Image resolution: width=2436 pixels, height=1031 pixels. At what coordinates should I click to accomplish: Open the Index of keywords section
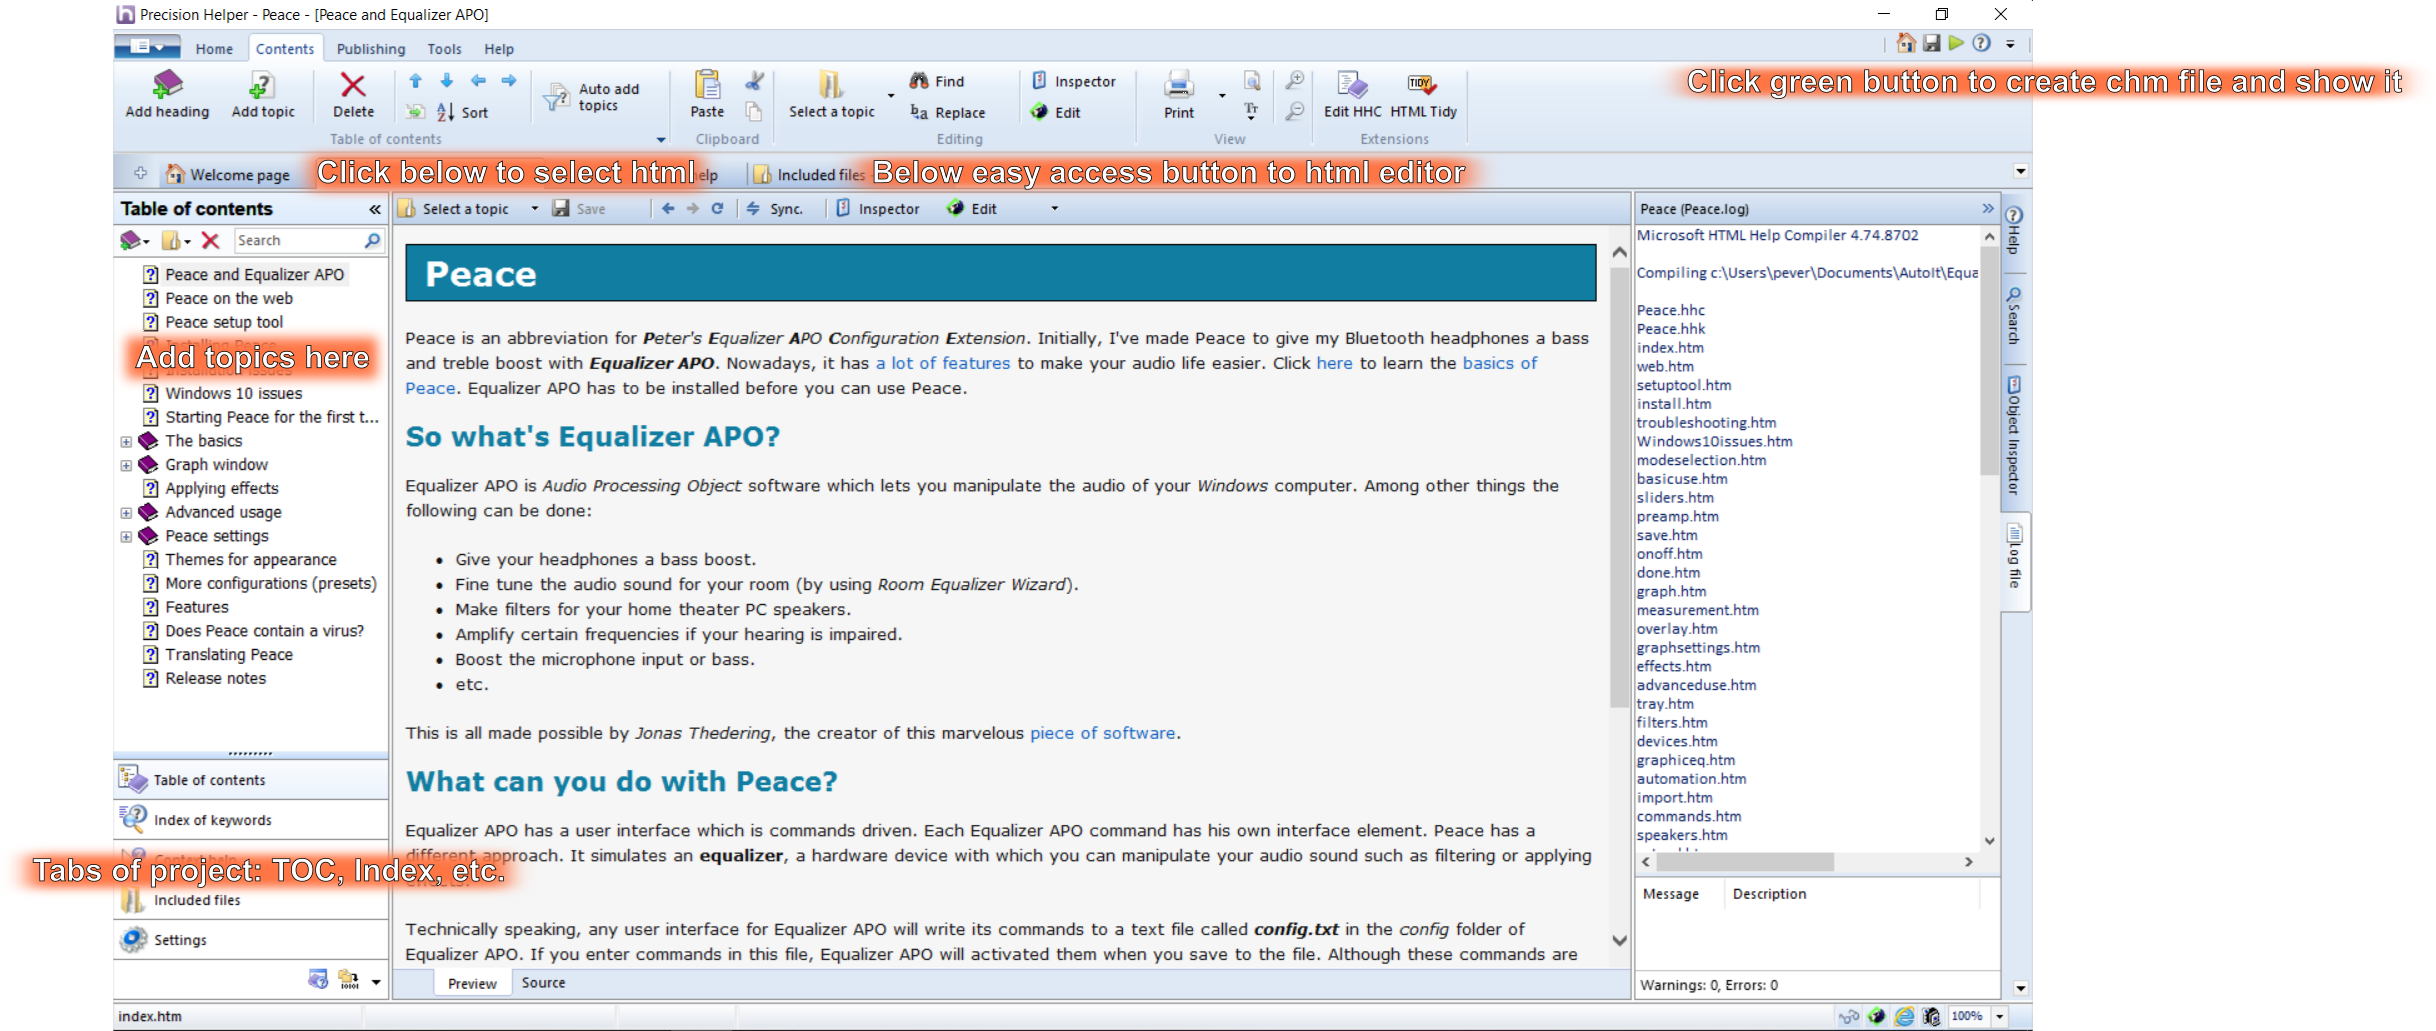click(x=251, y=820)
